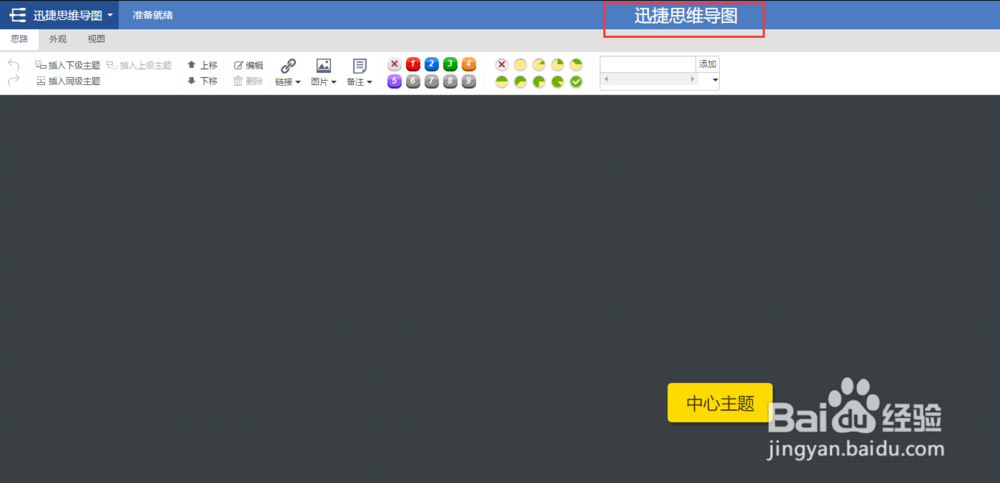Mark progress complete with green checkmark
The height and width of the screenshot is (483, 1000).
click(x=576, y=82)
